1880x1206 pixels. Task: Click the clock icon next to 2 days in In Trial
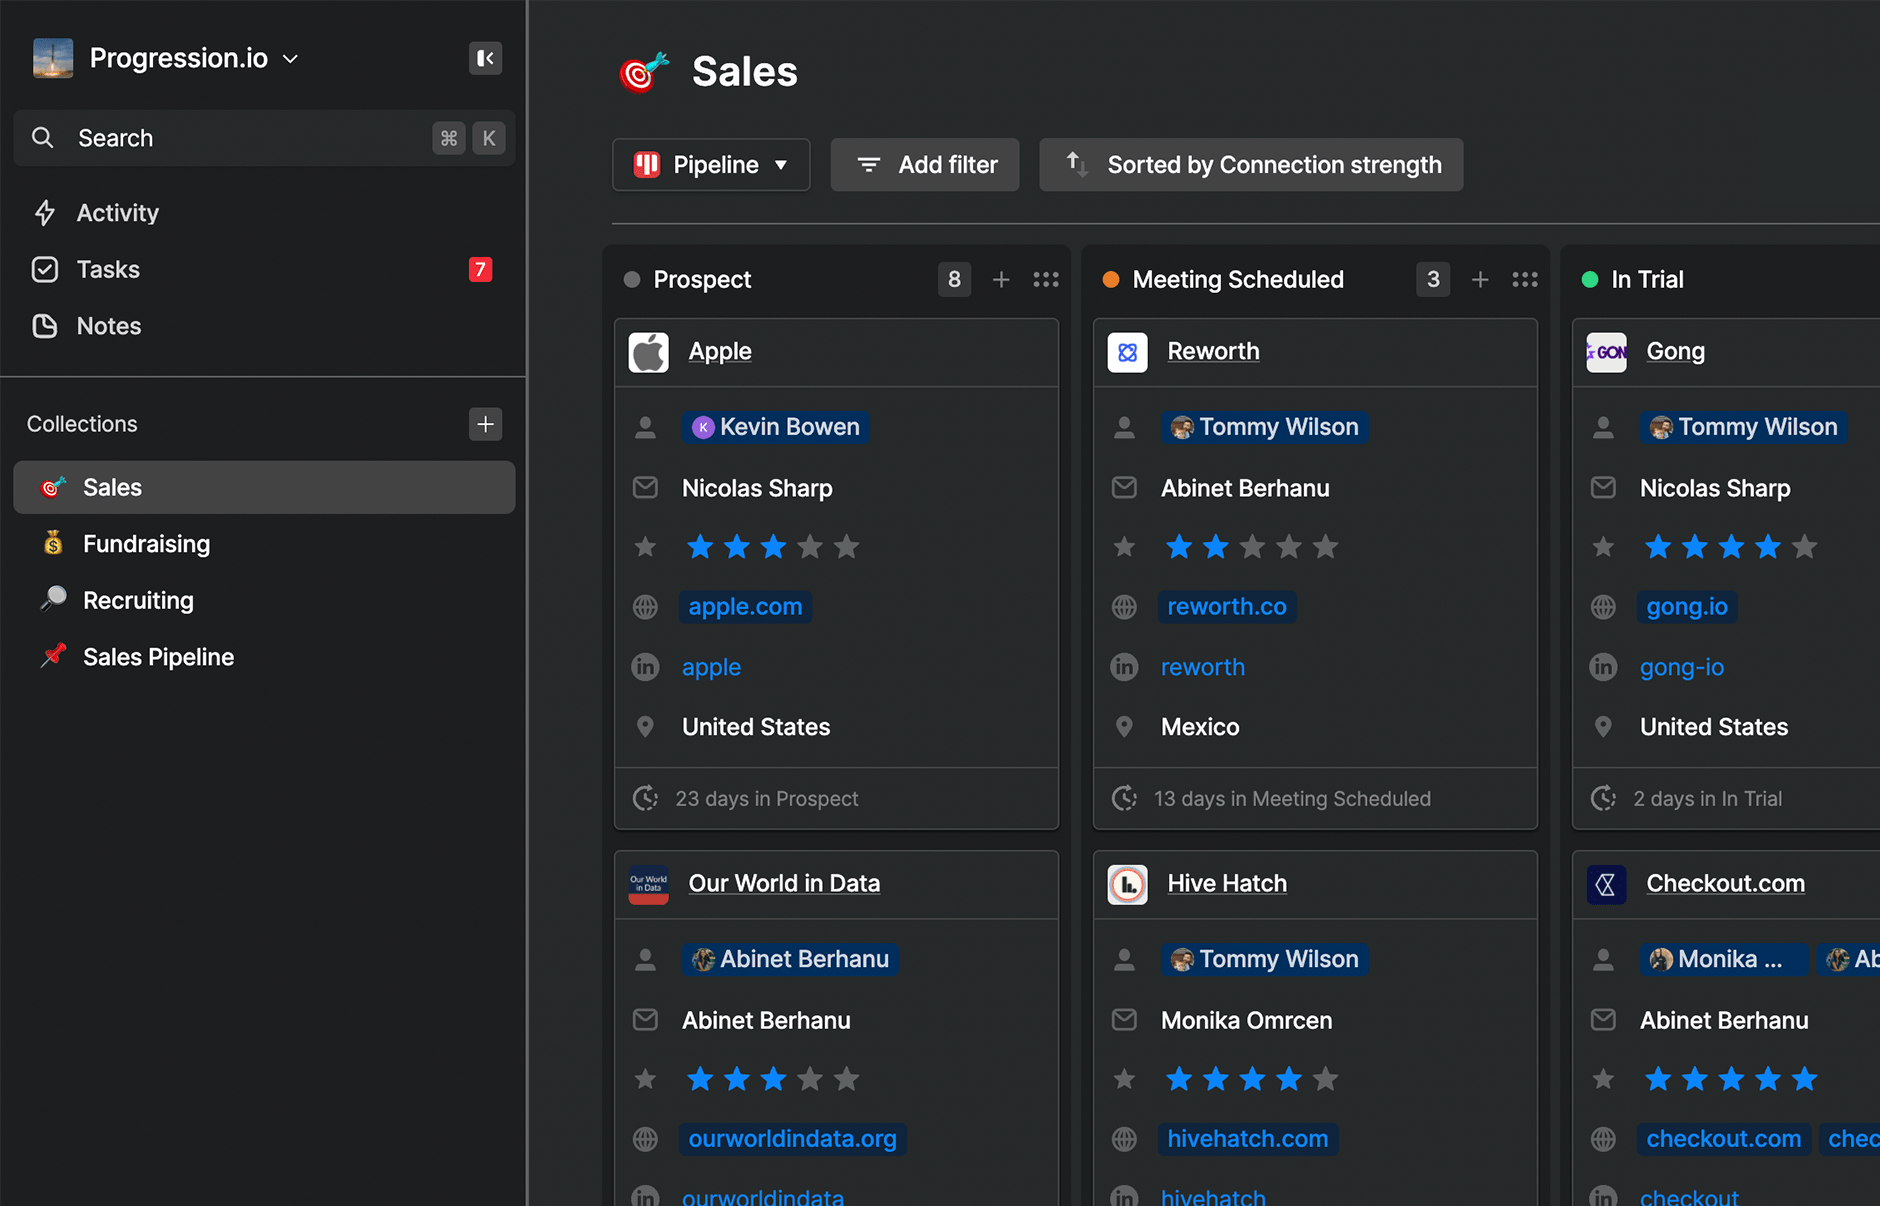coord(1603,799)
